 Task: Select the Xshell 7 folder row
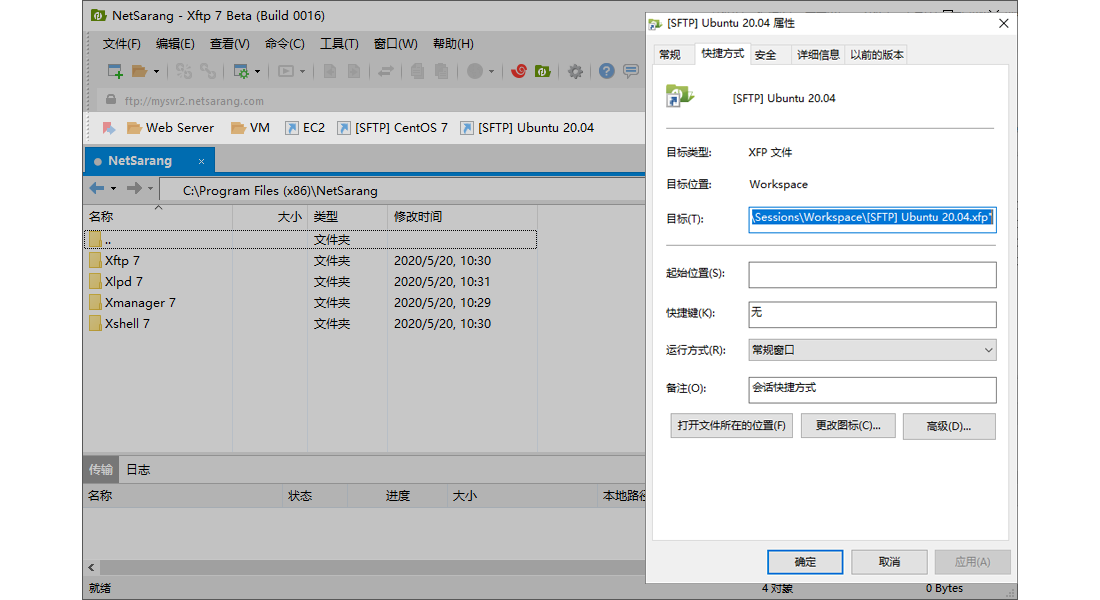click(310, 324)
